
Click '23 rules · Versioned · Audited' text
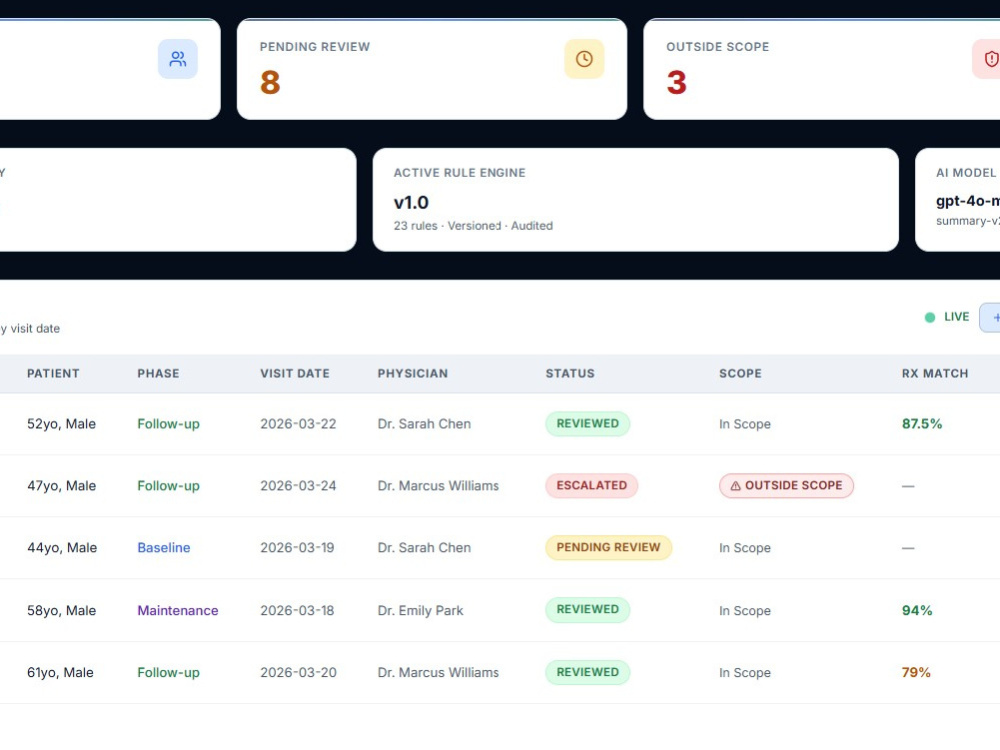click(x=473, y=226)
